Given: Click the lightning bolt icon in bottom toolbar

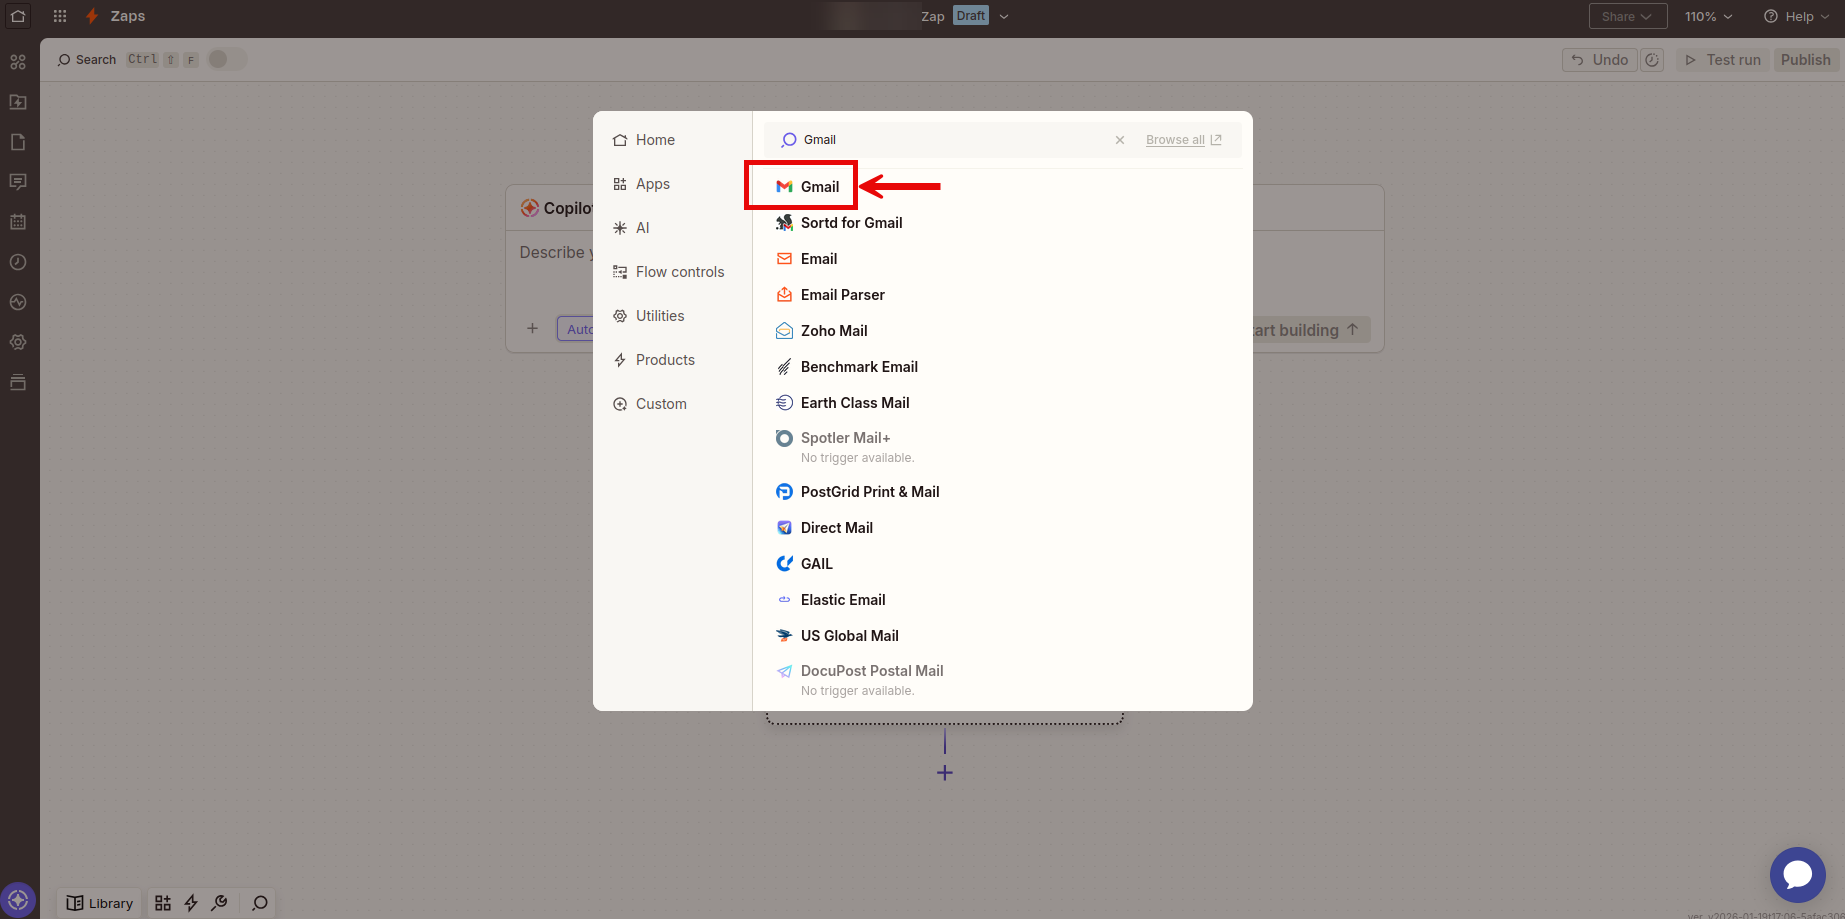Looking at the screenshot, I should coord(191,903).
